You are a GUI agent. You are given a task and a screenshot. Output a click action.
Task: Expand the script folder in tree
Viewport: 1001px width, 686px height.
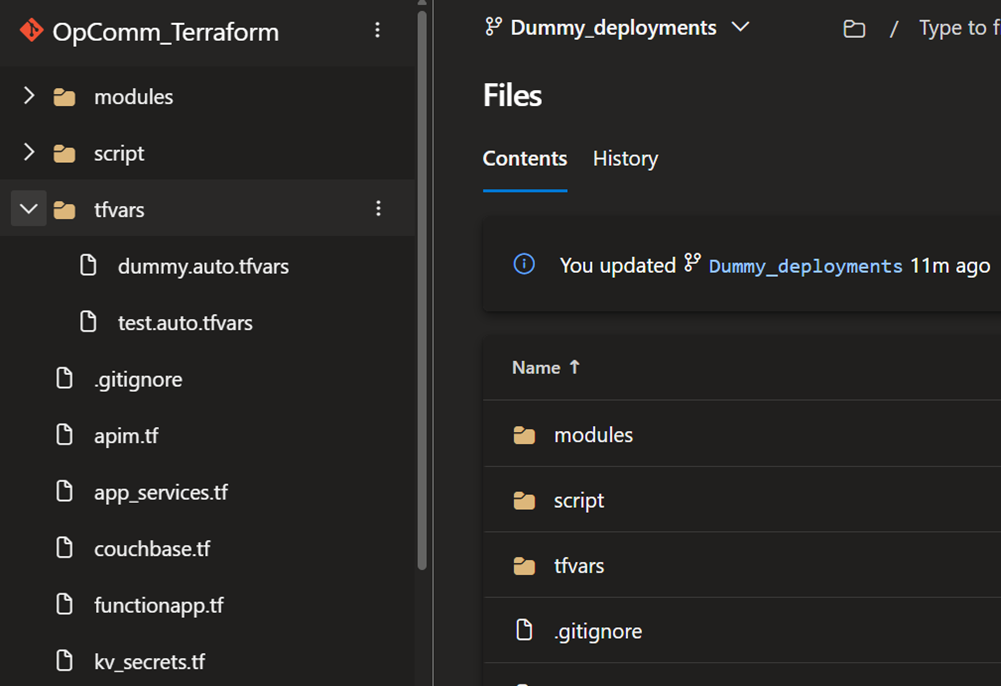click(29, 153)
